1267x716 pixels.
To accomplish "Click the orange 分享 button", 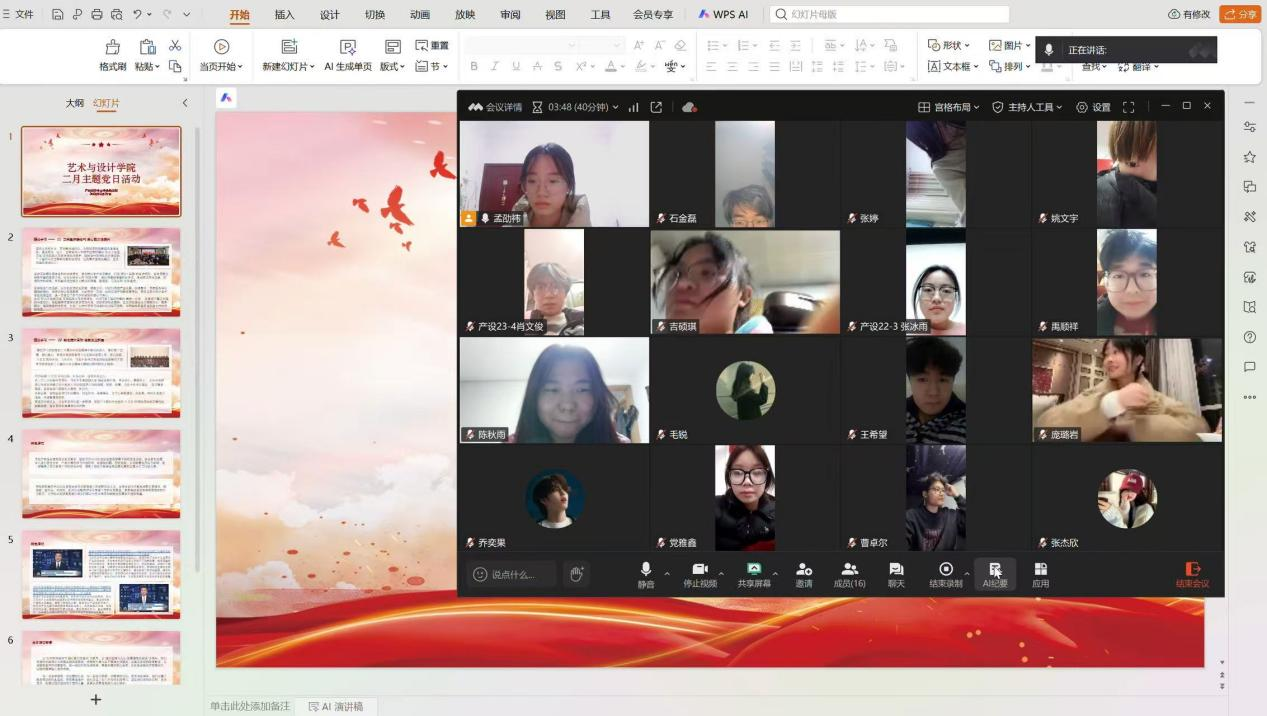I will (1240, 15).
